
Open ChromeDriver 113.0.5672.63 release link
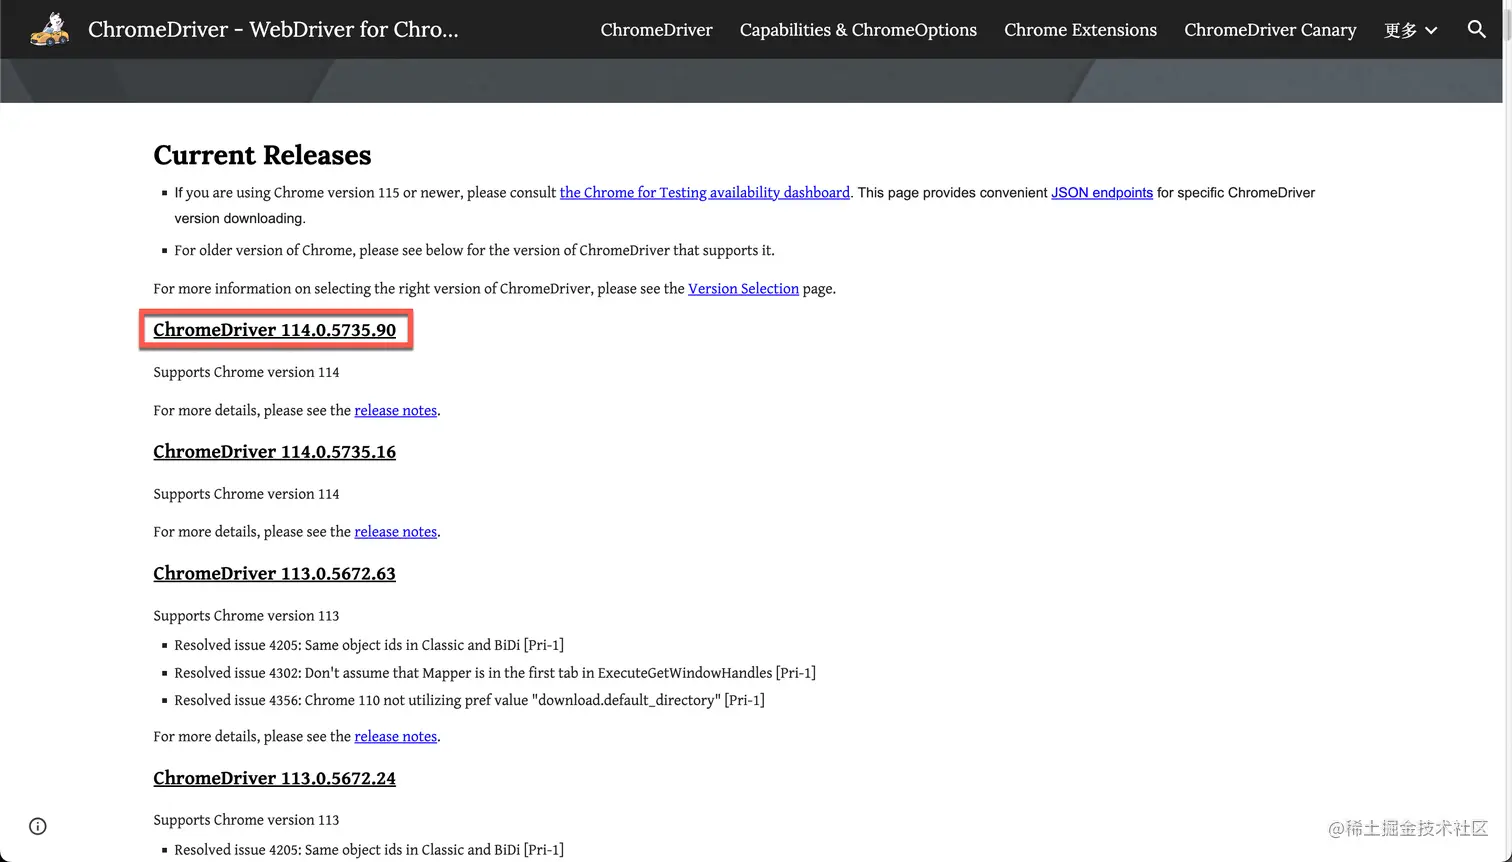point(274,574)
